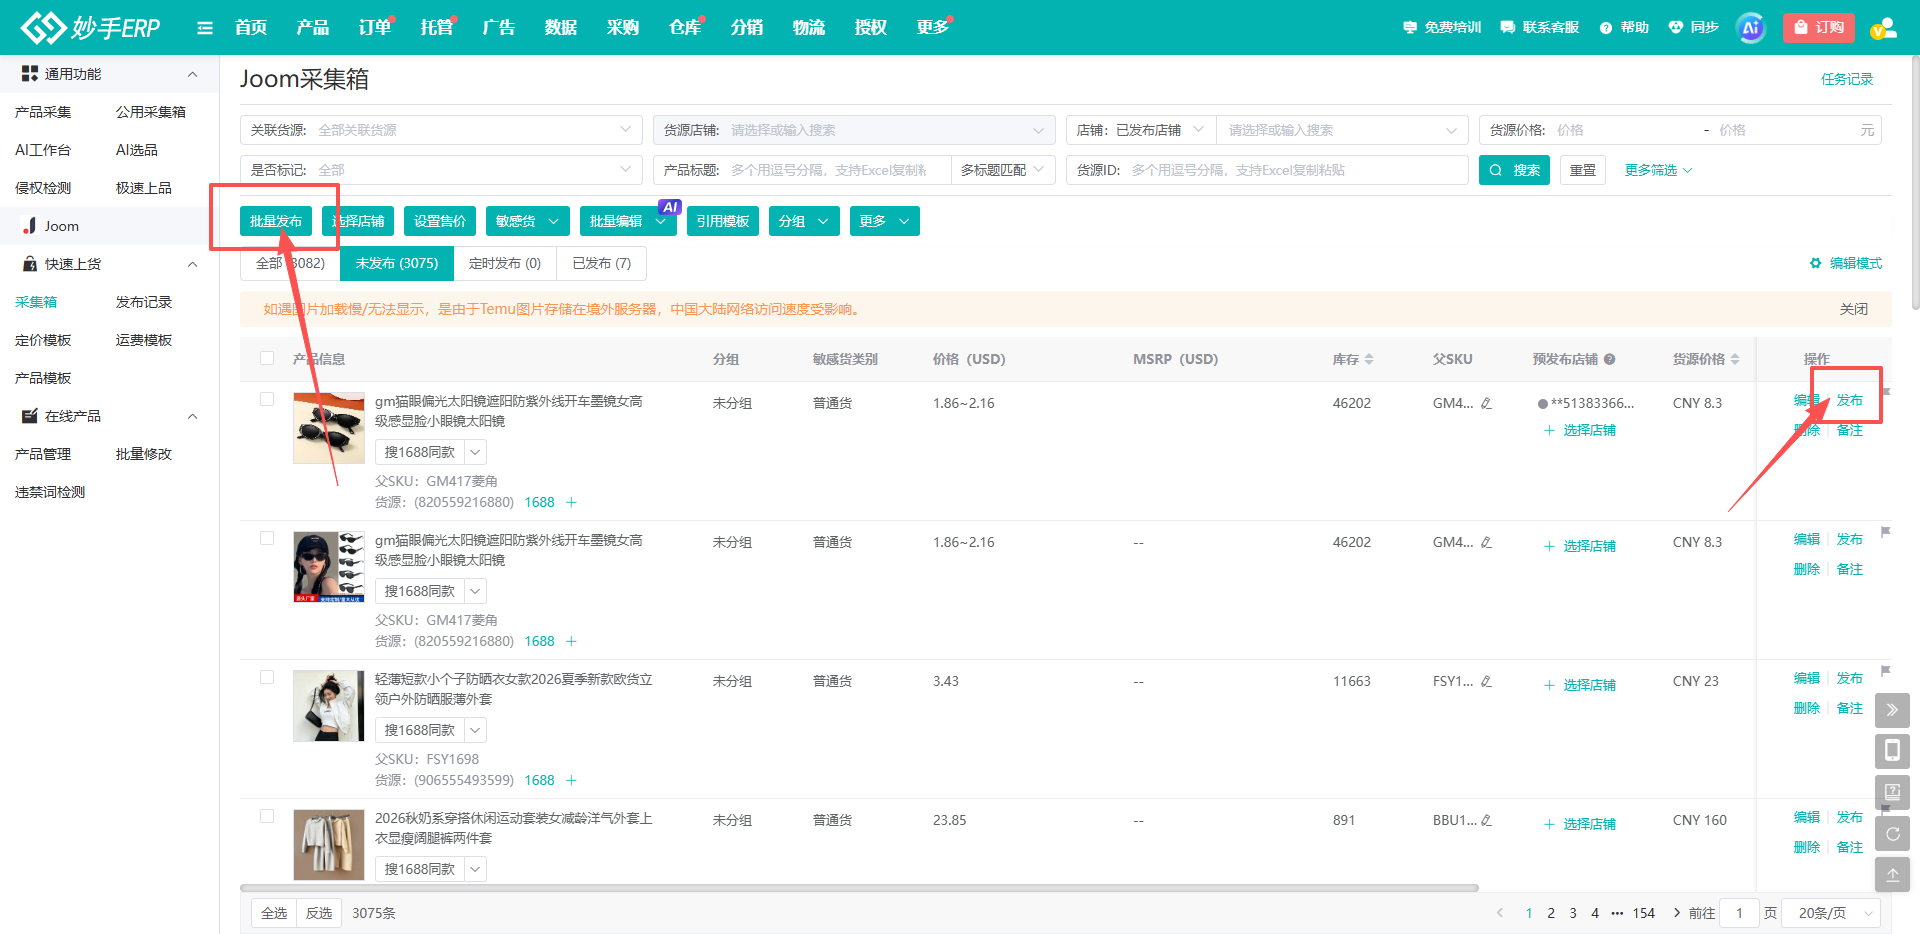Click plus icon after first row's 1688
This screenshot has width=1920, height=934.
[571, 502]
